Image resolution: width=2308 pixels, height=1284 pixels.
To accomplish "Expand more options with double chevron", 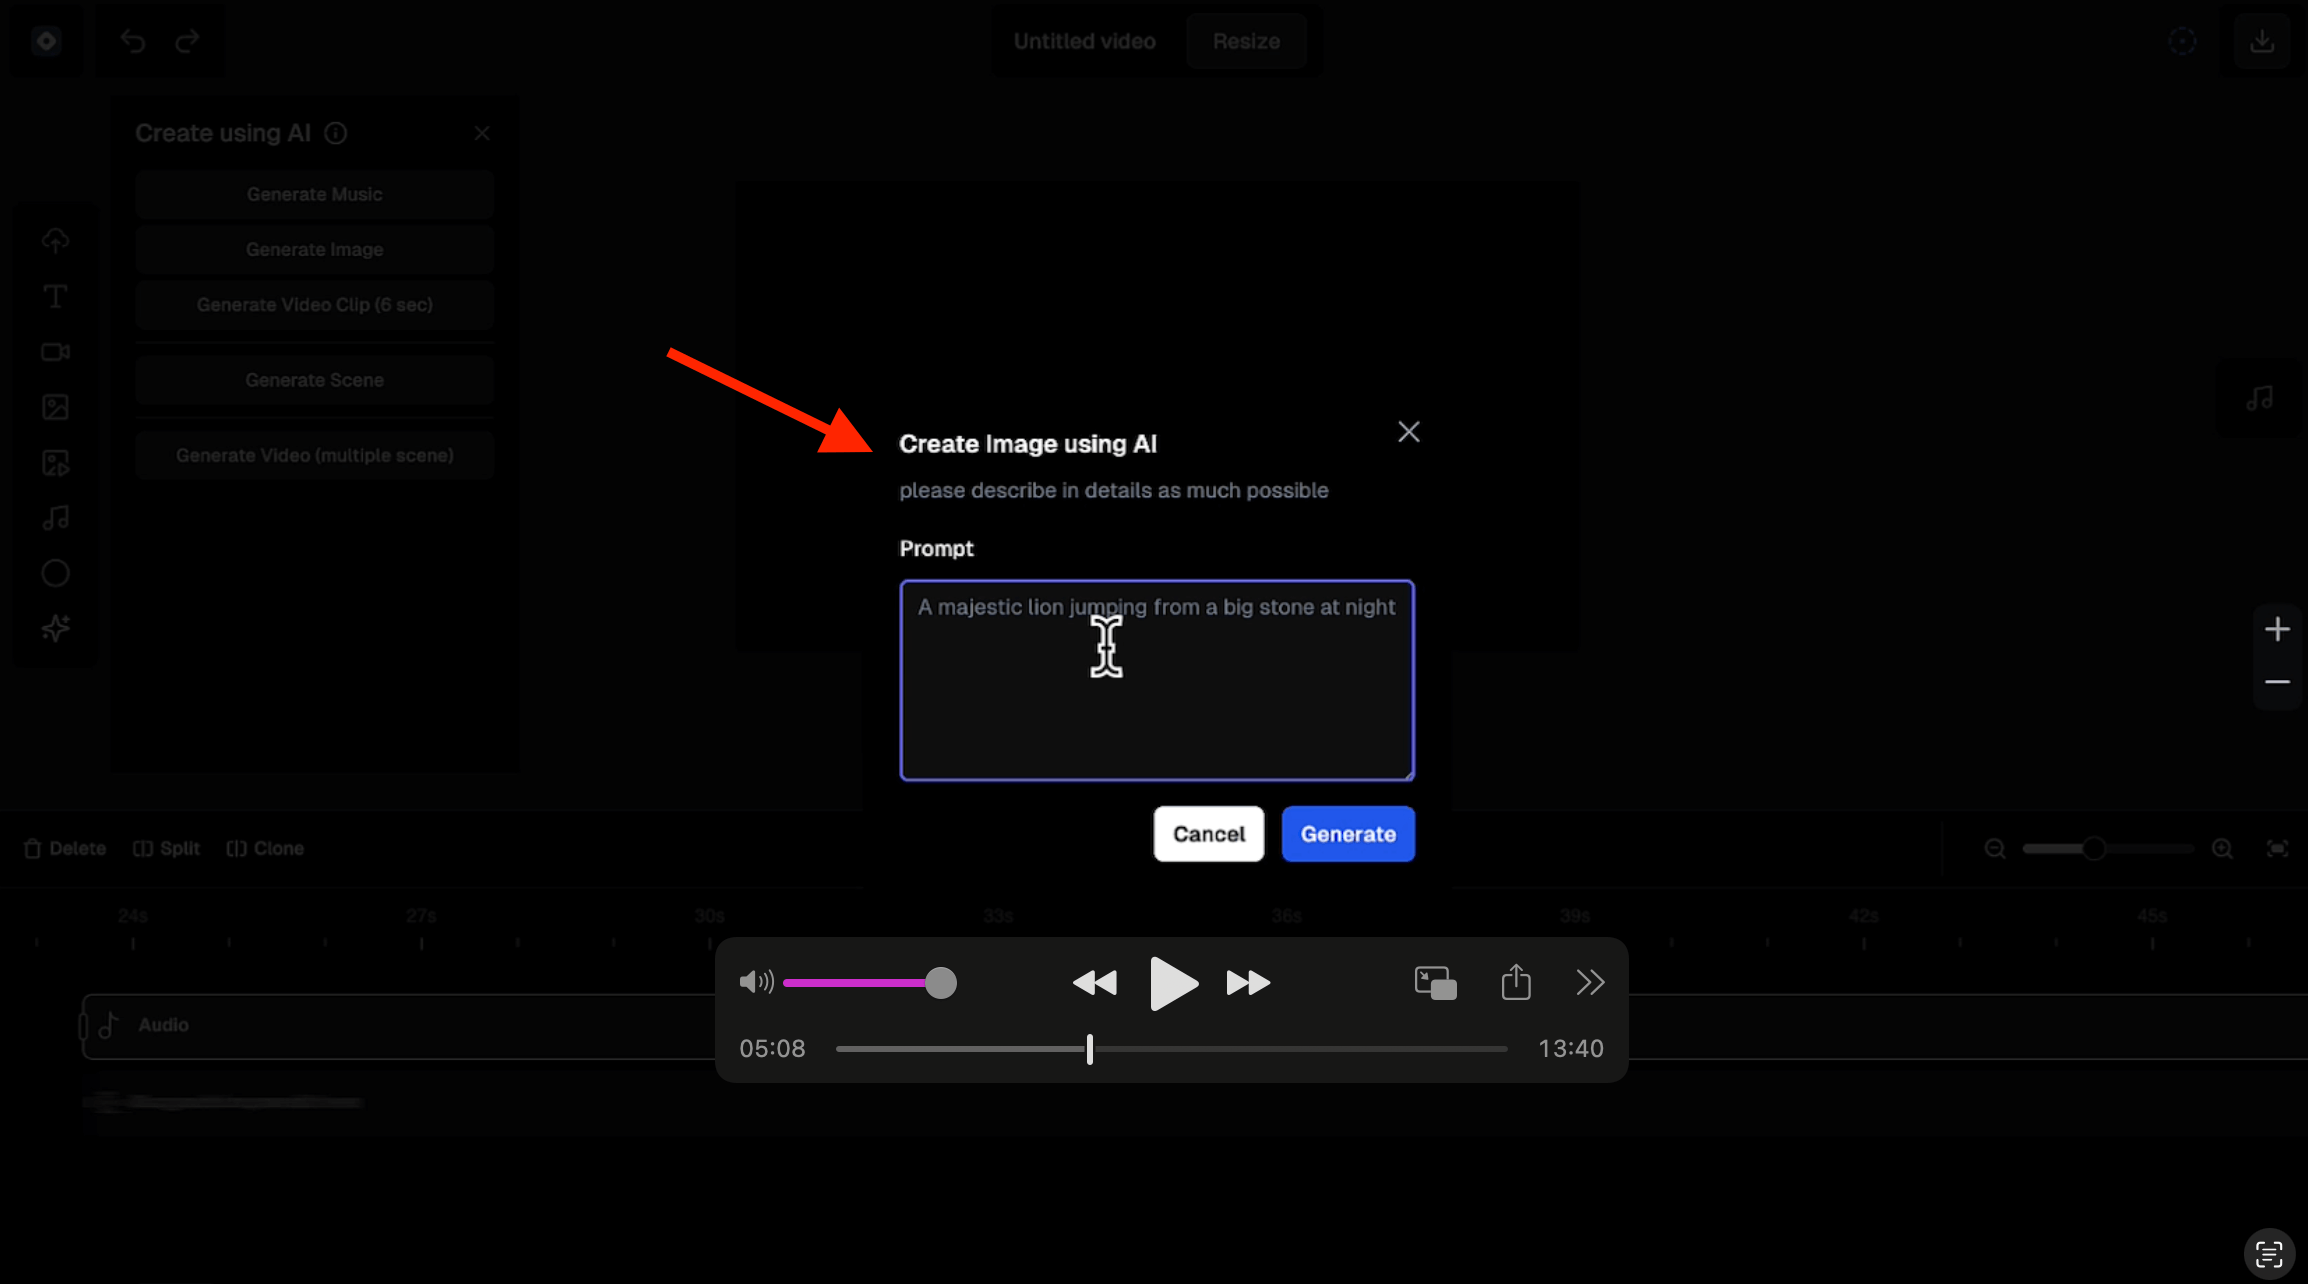I will coord(1590,983).
